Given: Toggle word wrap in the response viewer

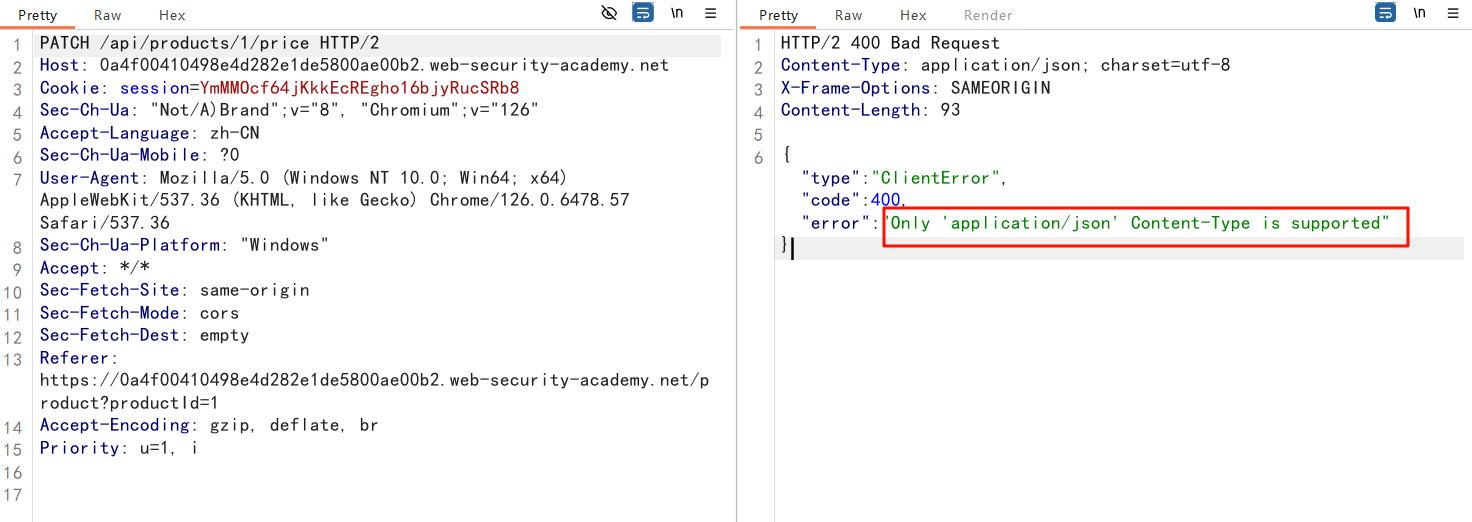Looking at the screenshot, I should (1385, 13).
